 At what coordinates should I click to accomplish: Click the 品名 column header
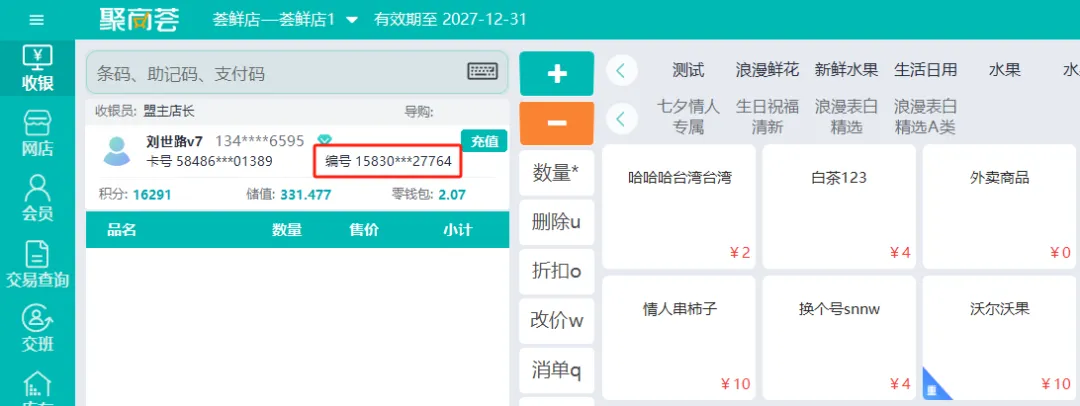pyautogui.click(x=122, y=230)
